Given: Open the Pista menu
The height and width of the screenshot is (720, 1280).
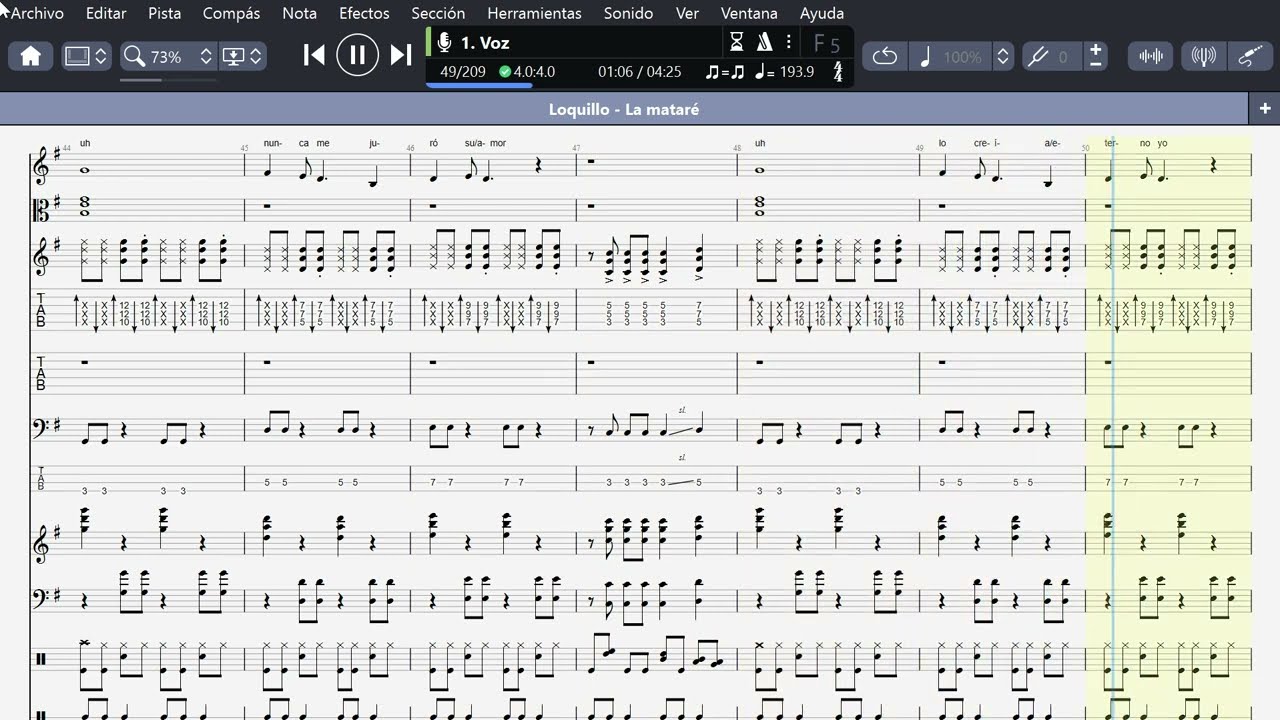Looking at the screenshot, I should point(165,13).
